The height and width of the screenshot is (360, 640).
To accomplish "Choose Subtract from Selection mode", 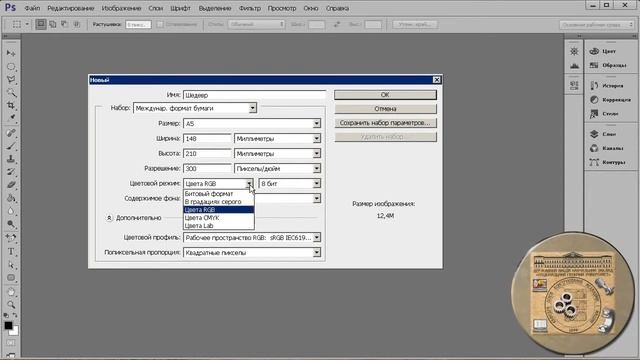I will (64, 24).
